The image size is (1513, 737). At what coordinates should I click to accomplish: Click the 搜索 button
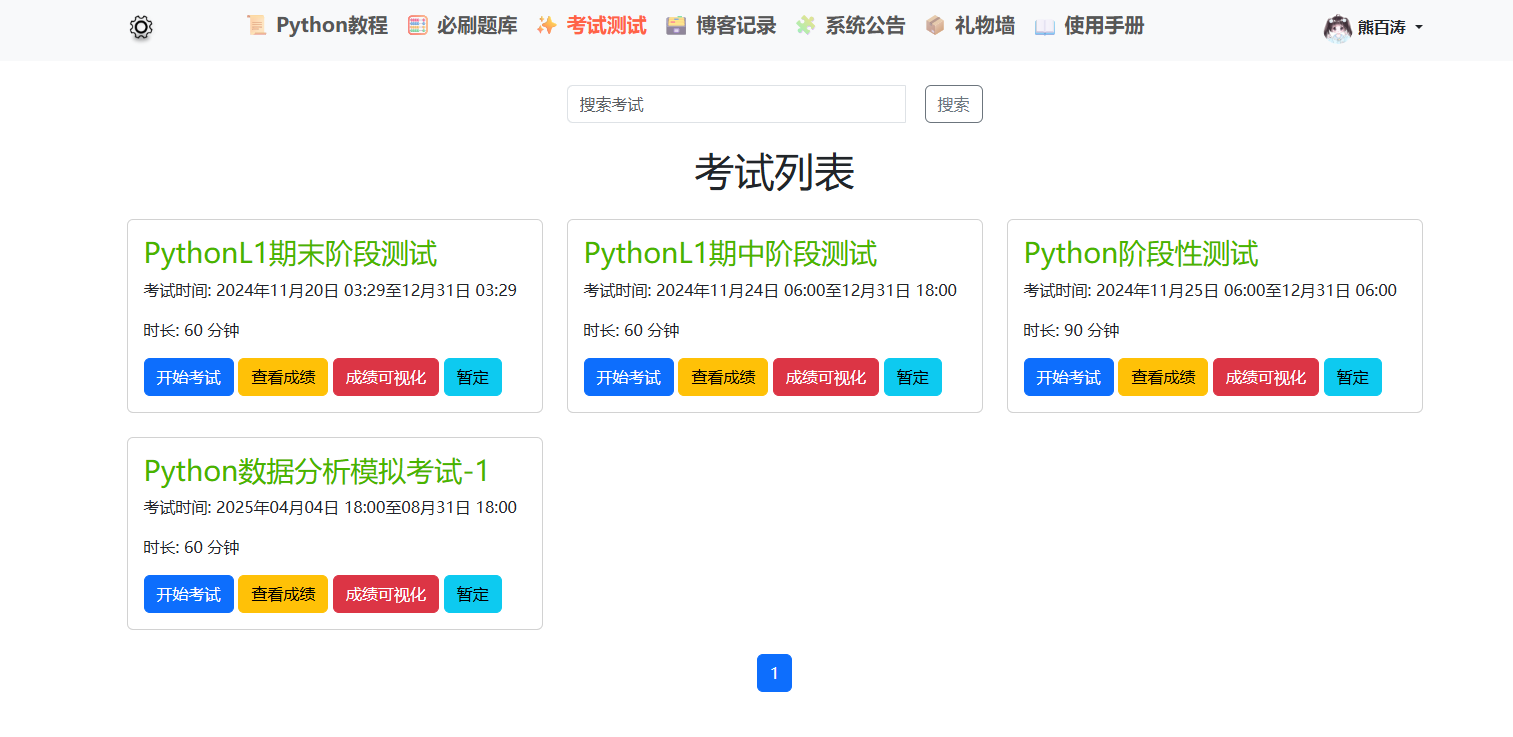point(953,104)
